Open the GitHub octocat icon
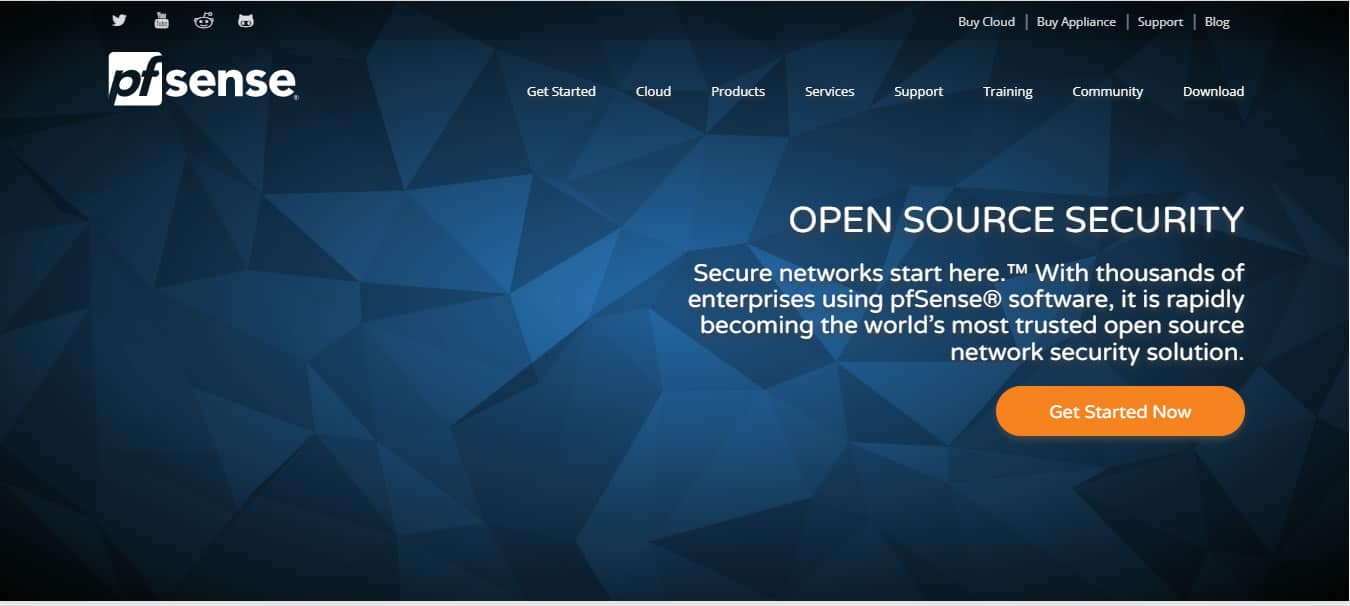 (x=246, y=20)
